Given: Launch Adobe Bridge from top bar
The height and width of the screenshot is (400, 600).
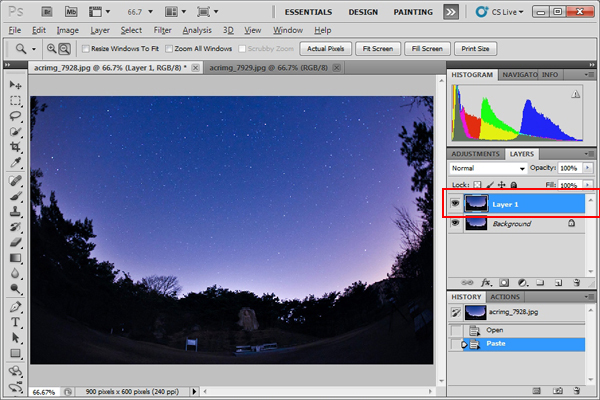Looking at the screenshot, I should tap(47, 12).
